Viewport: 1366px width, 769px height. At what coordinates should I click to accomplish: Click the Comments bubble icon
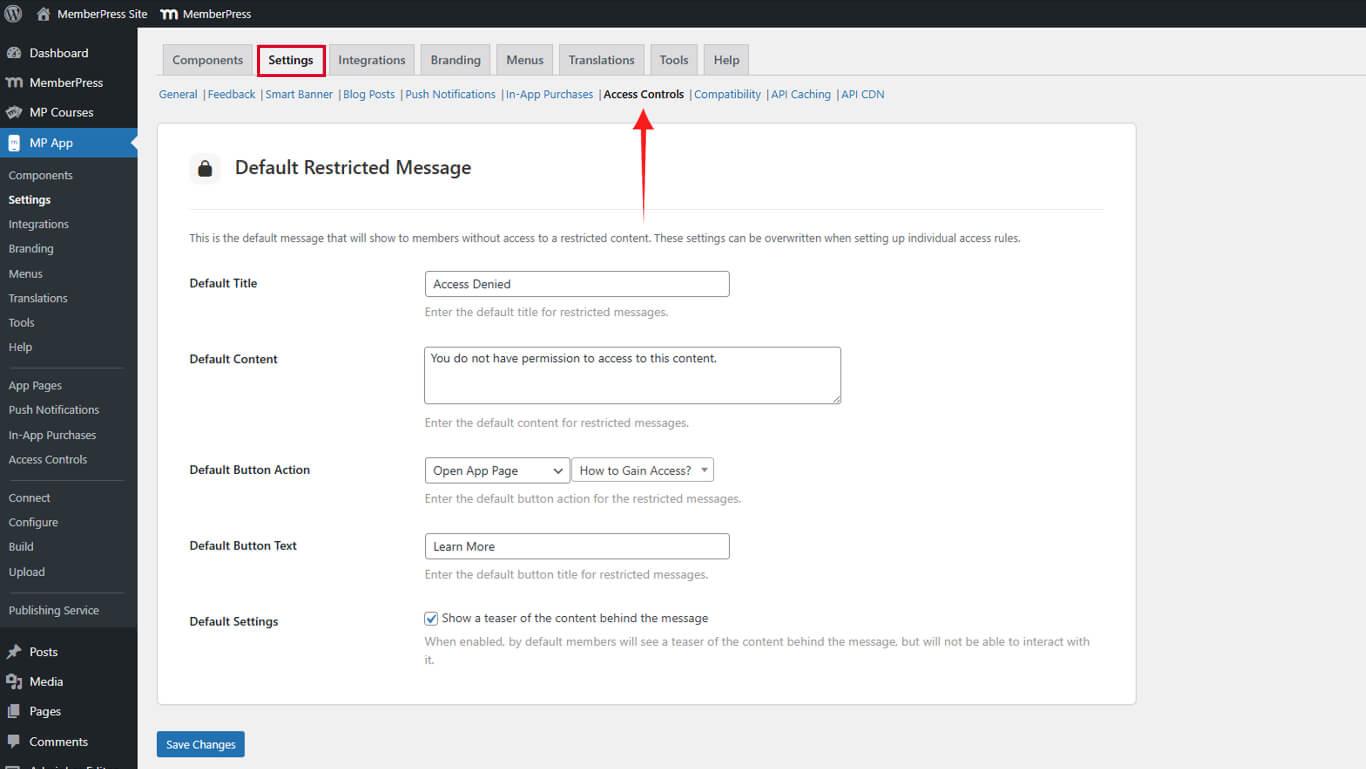coord(14,742)
